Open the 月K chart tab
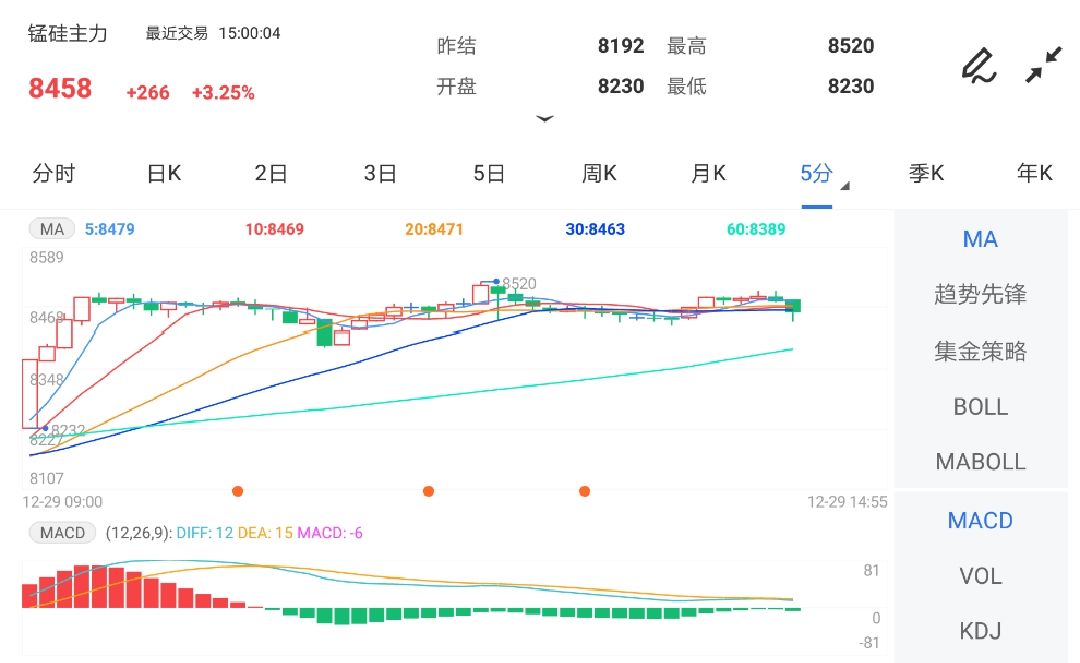The height and width of the screenshot is (663, 1080). (x=708, y=173)
